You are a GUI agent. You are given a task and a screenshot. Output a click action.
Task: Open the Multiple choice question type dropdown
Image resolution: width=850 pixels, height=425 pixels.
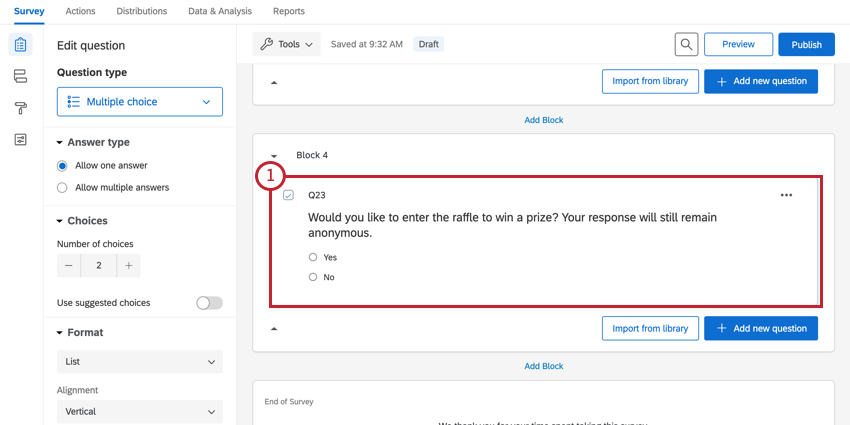pos(140,102)
